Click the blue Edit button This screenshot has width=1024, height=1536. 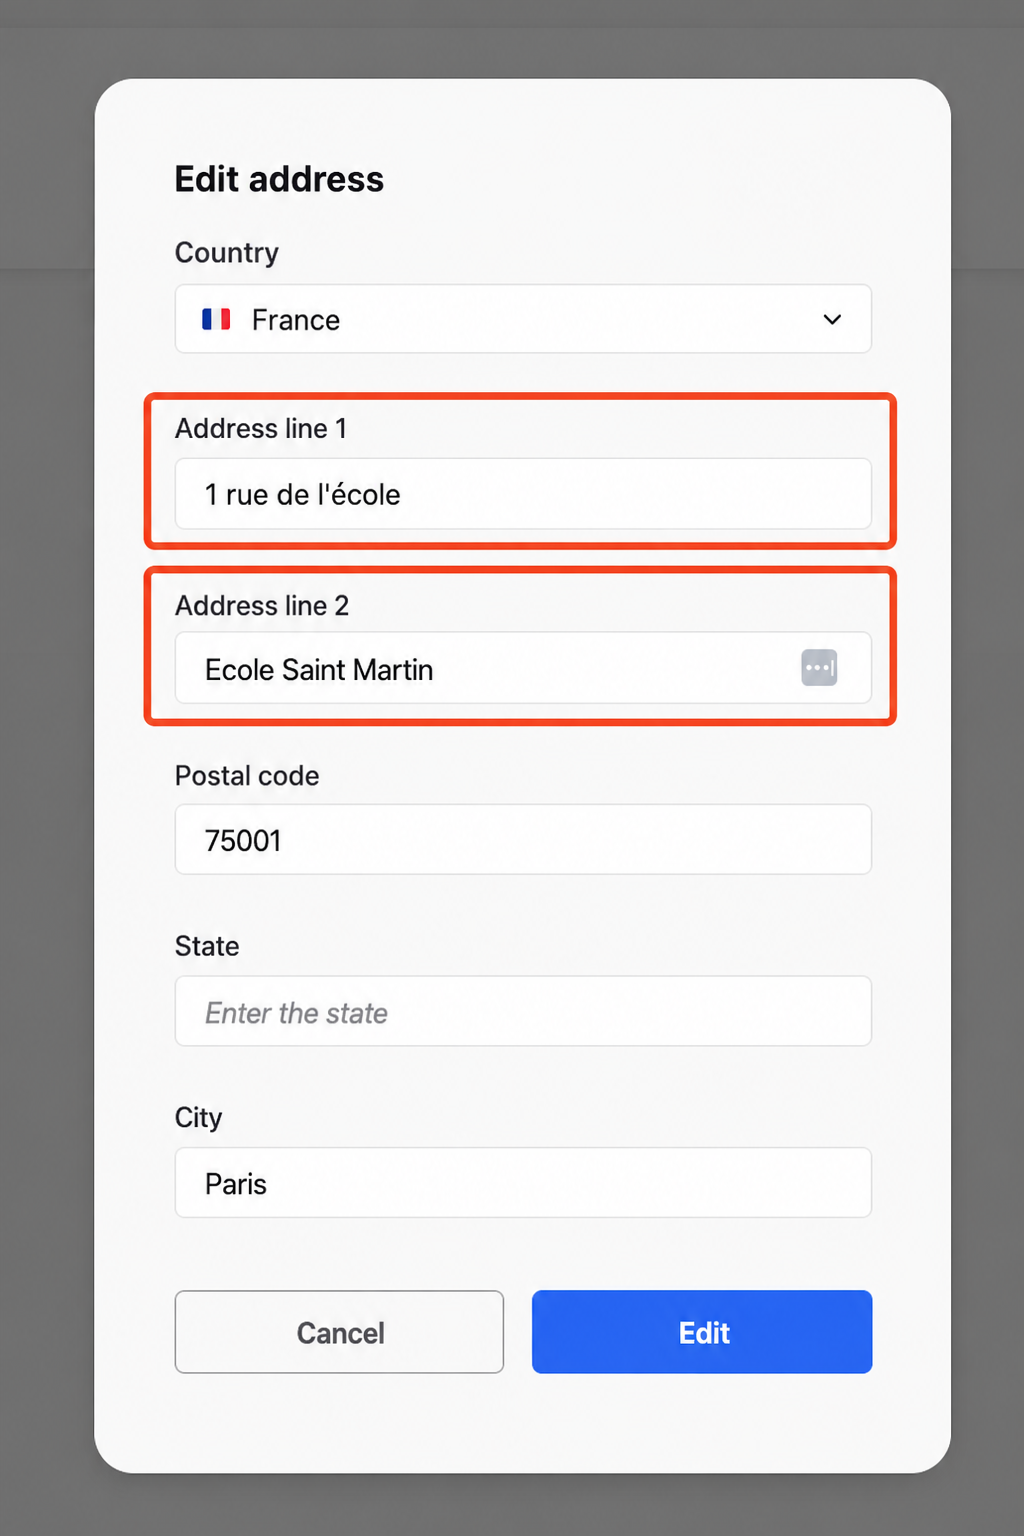click(702, 1332)
